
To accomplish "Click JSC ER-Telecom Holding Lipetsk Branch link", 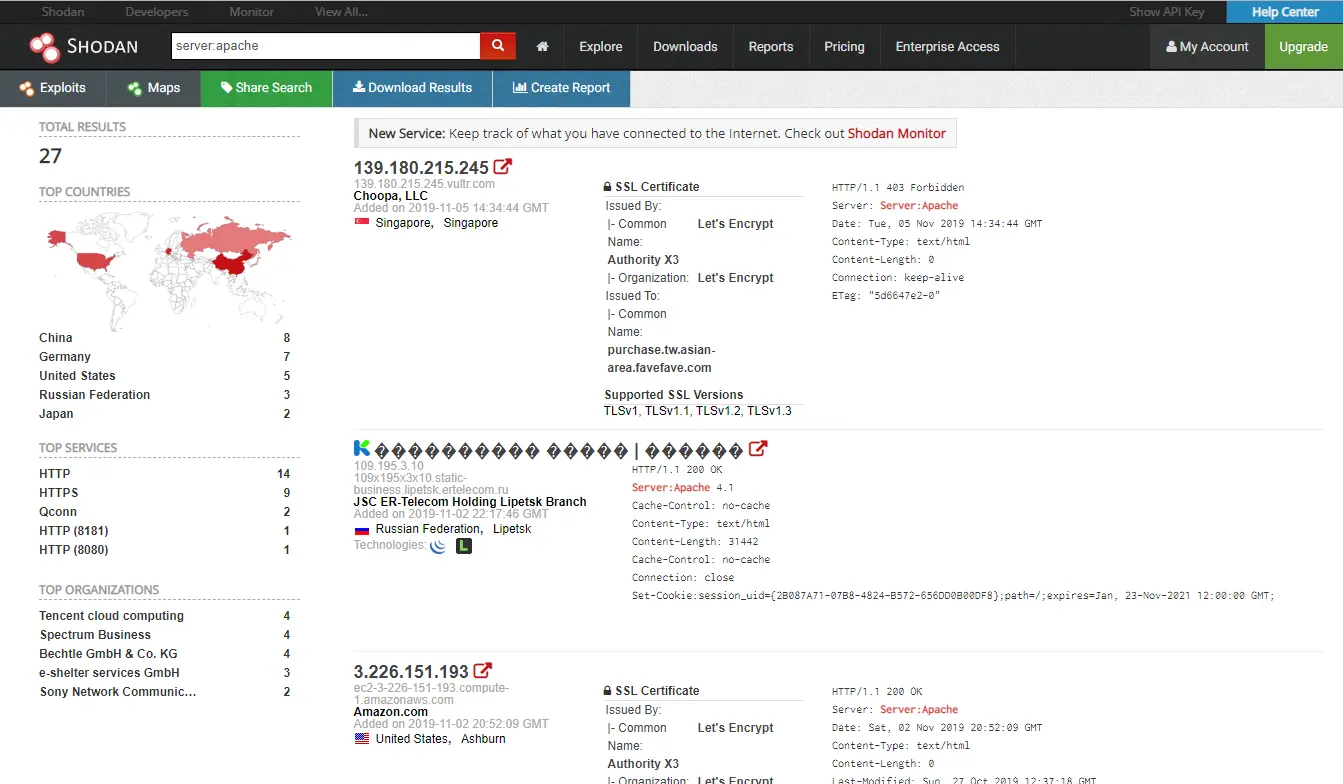I will pyautogui.click(x=470, y=502).
